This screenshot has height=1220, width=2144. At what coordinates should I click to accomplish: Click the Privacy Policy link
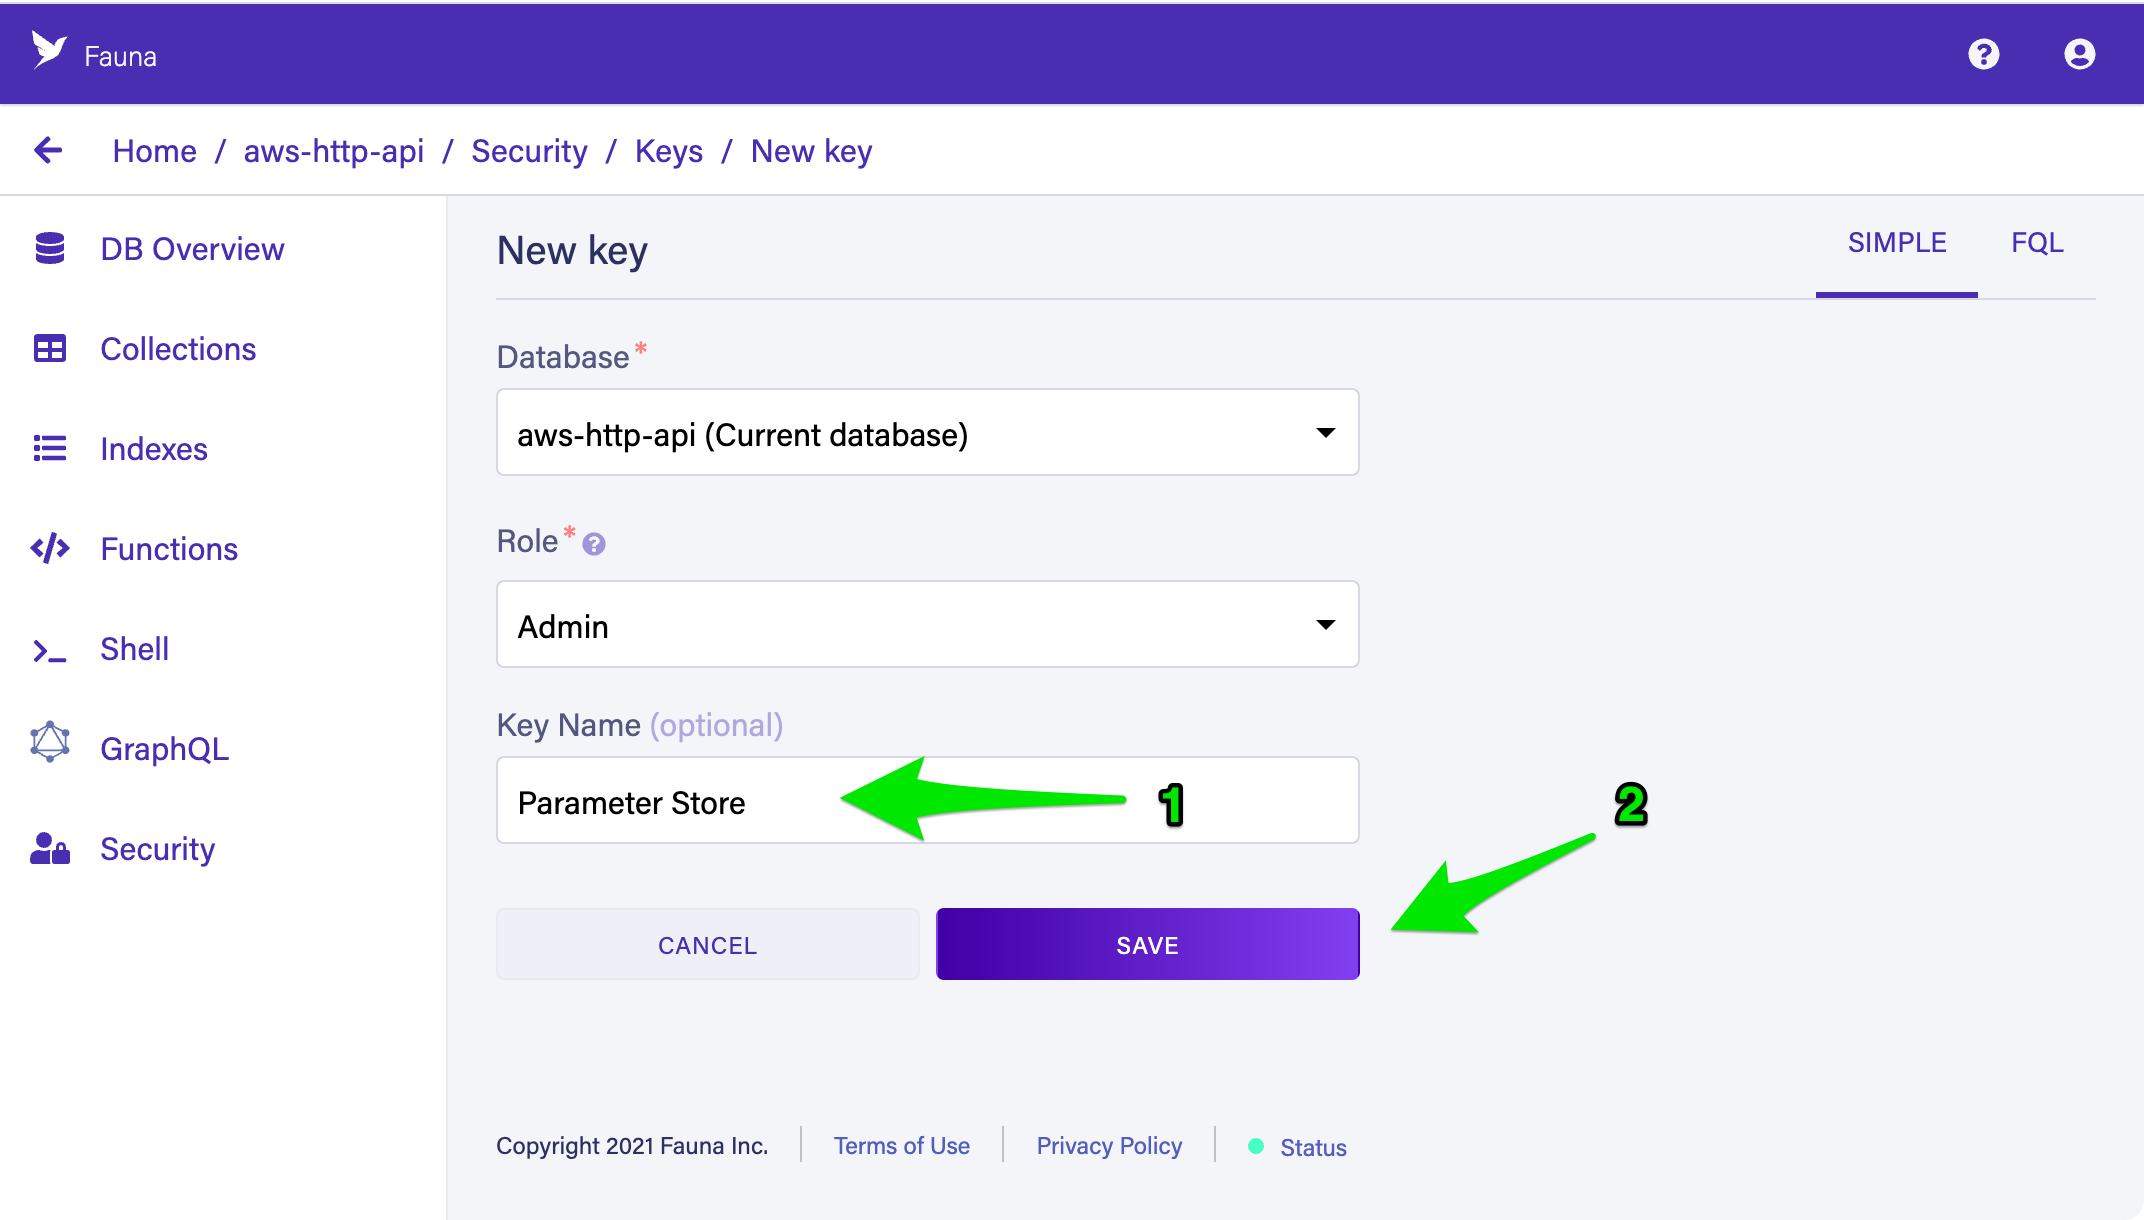[1107, 1146]
